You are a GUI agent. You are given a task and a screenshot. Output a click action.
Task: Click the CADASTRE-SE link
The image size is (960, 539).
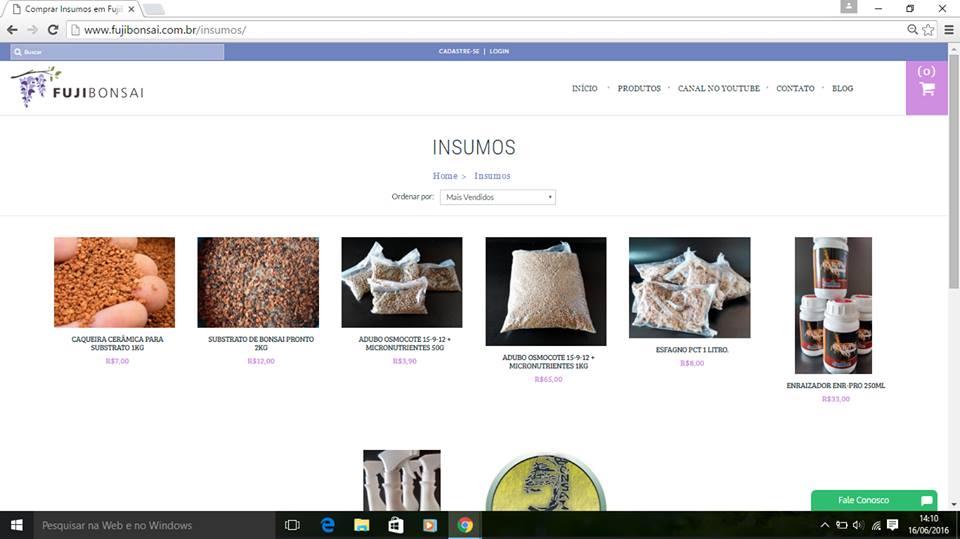(458, 51)
